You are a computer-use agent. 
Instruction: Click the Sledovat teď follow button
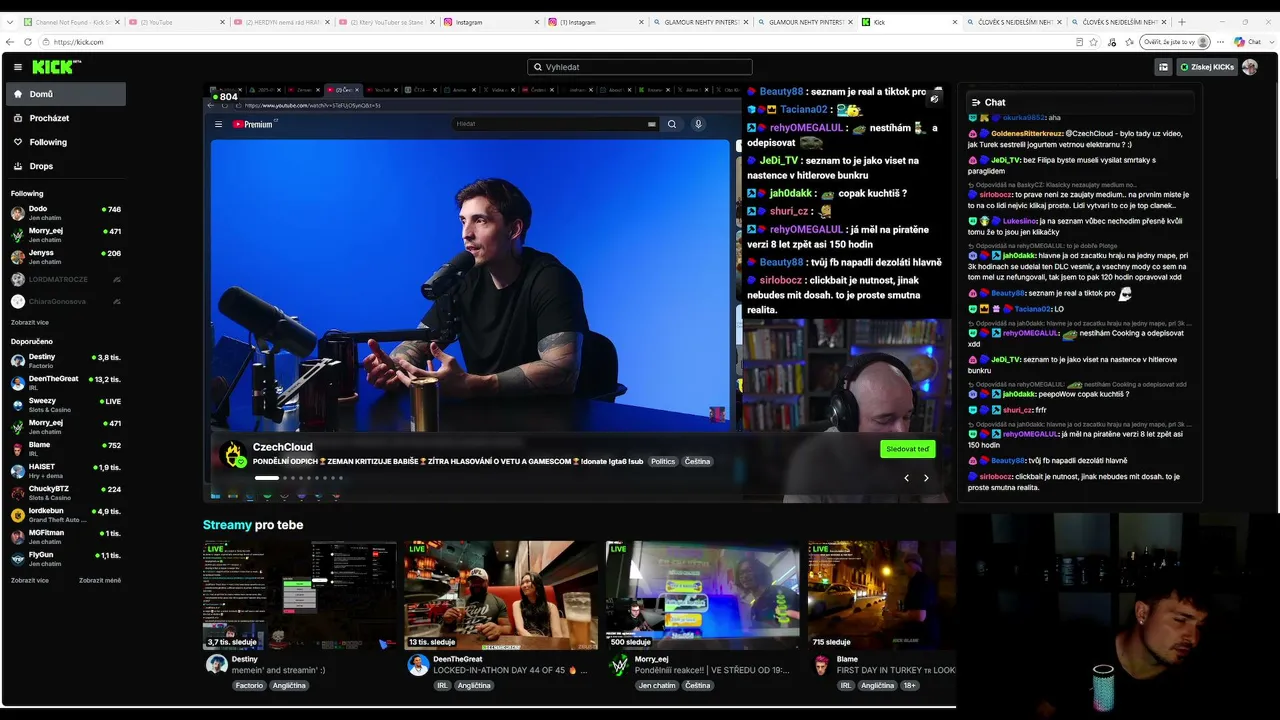(x=908, y=449)
